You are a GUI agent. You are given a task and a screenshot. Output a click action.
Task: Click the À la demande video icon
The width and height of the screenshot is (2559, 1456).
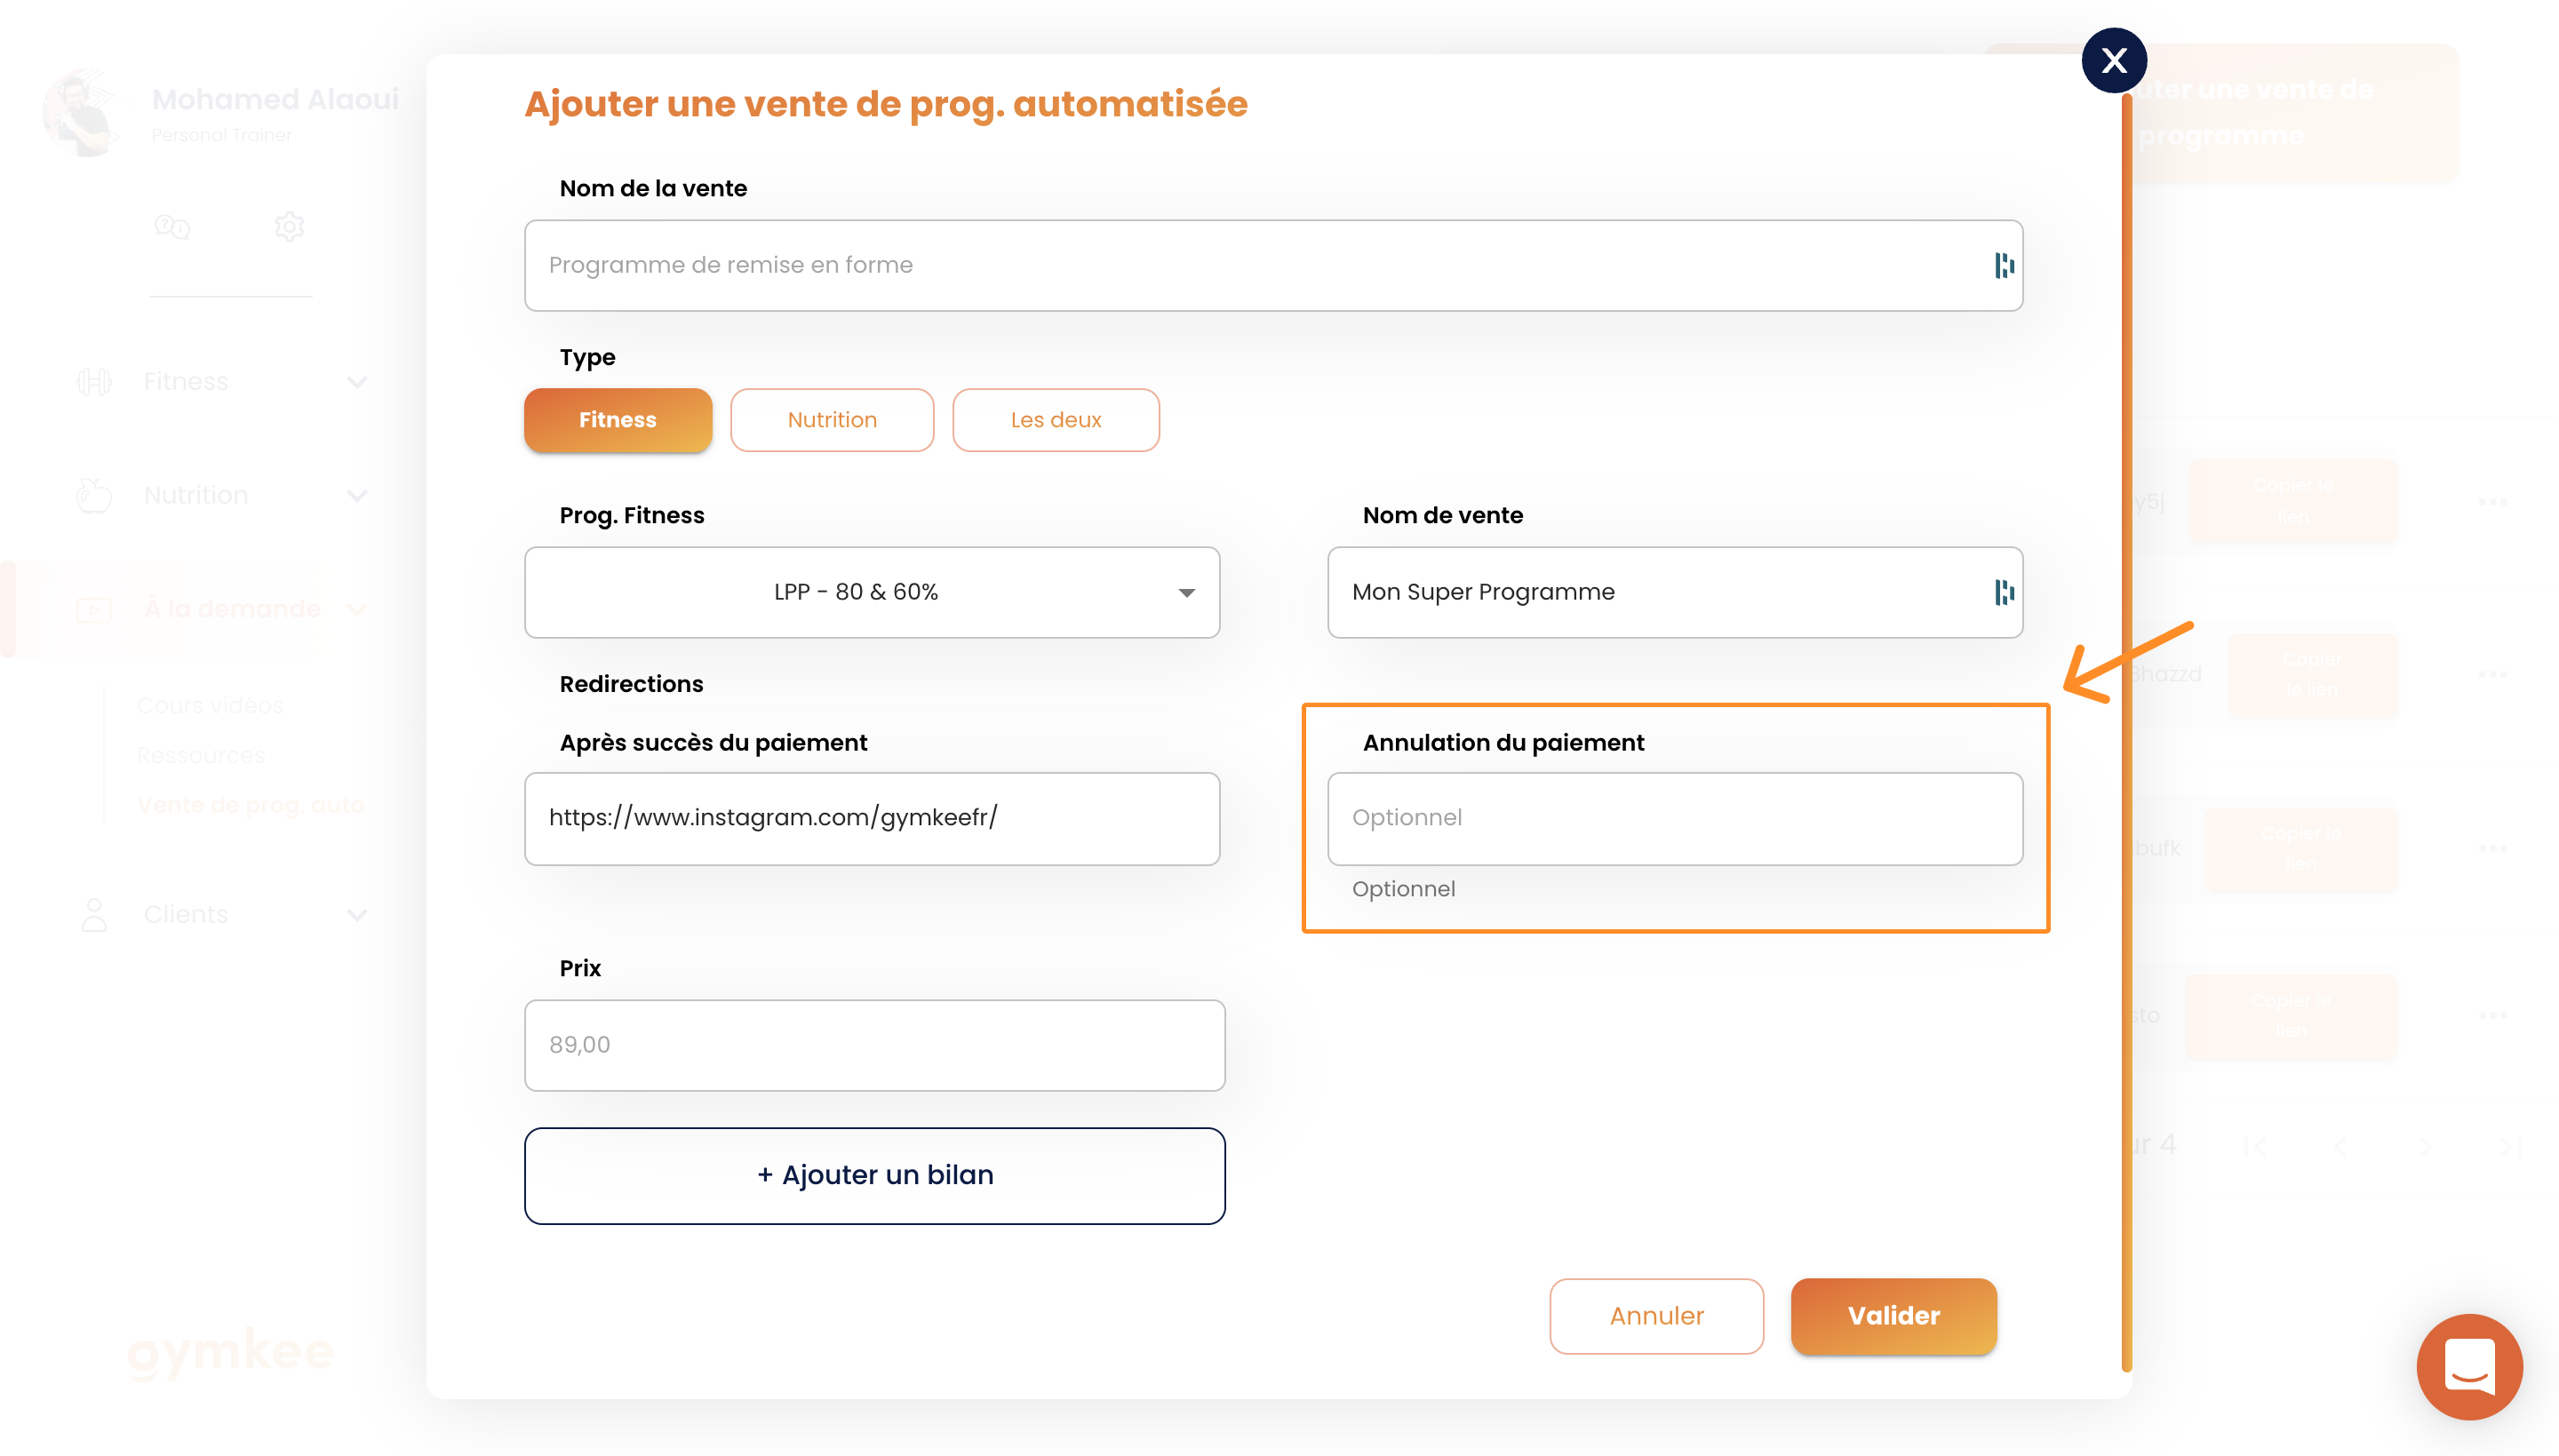(x=94, y=609)
